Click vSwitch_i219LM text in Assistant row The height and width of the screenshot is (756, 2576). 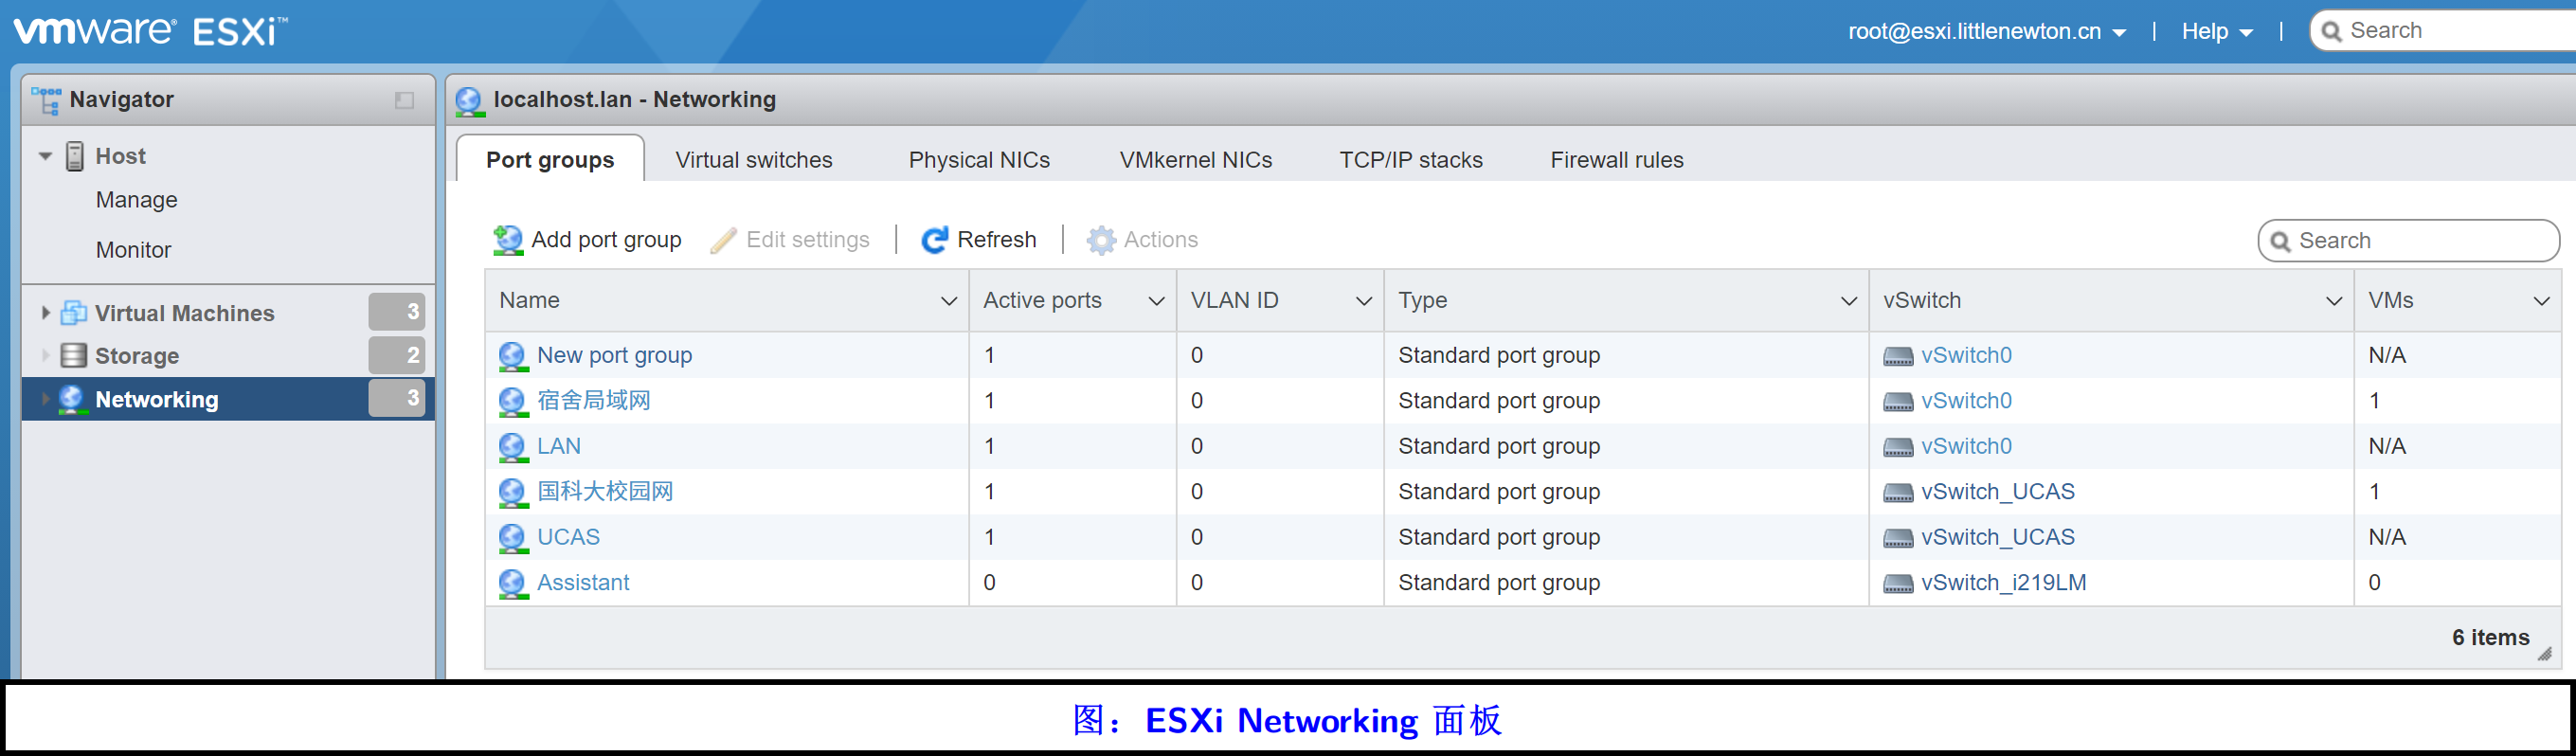[x=2003, y=583]
